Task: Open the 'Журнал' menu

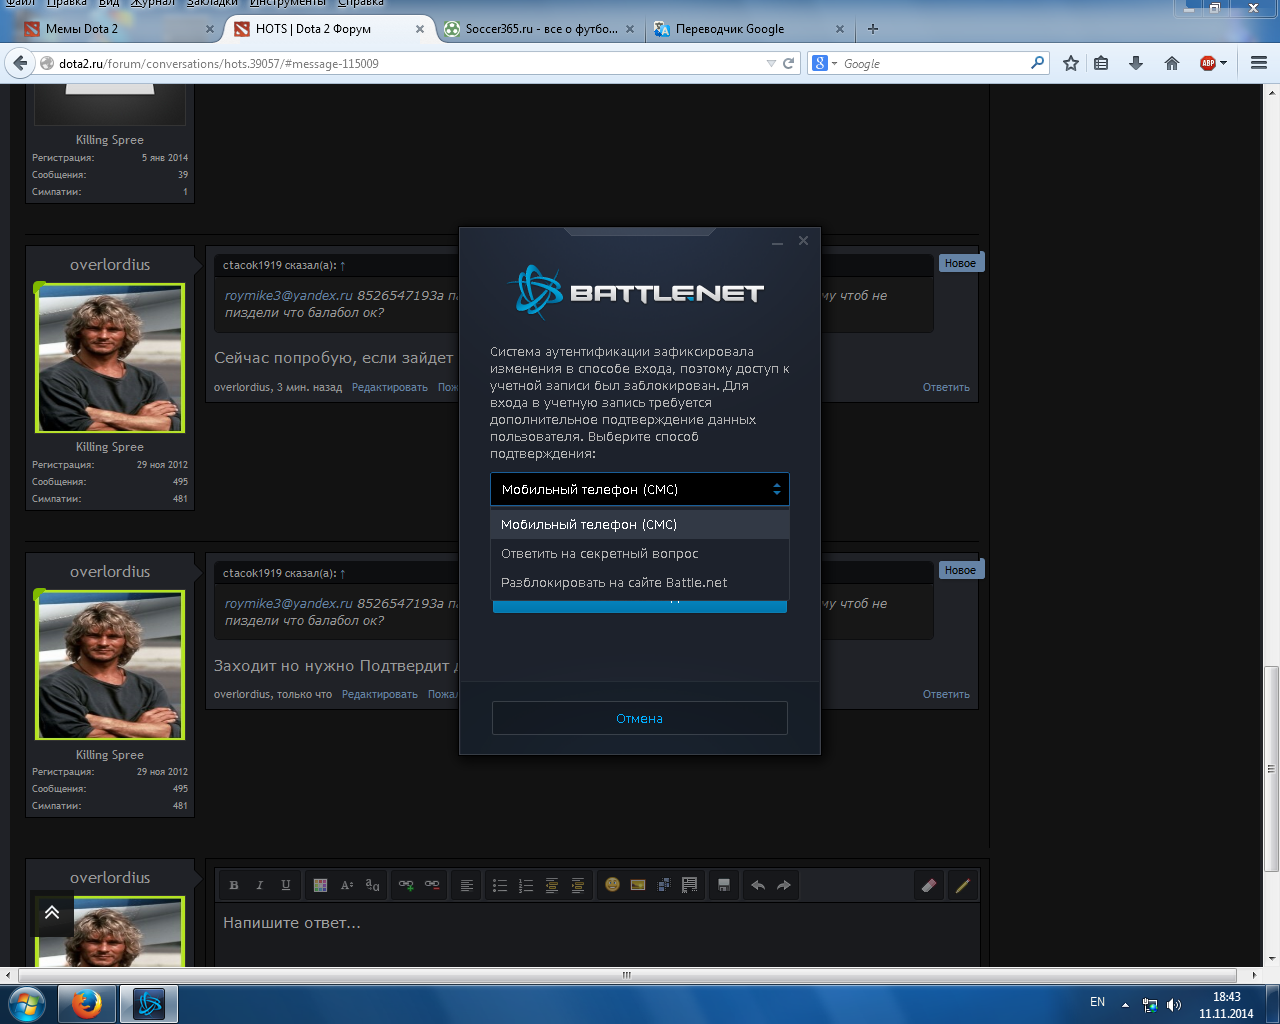Action: [153, 3]
